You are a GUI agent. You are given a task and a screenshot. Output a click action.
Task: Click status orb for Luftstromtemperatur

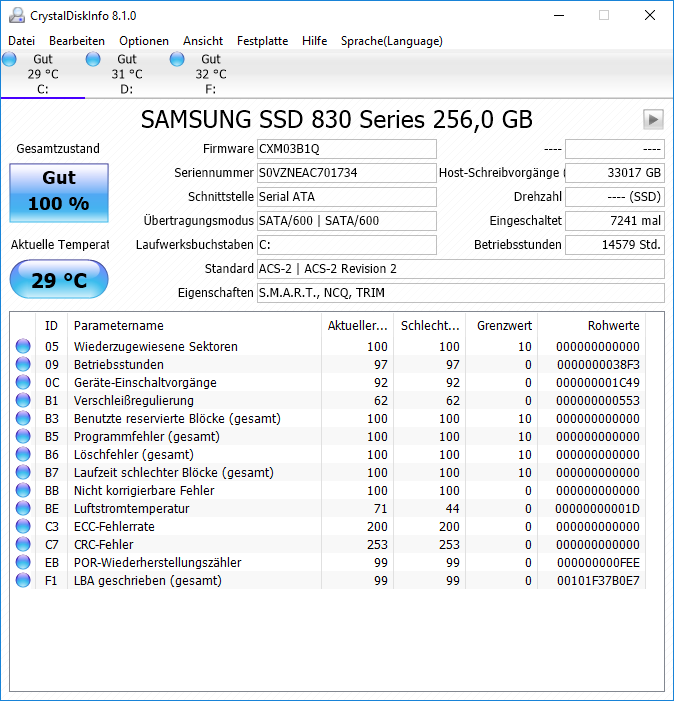click(x=23, y=508)
